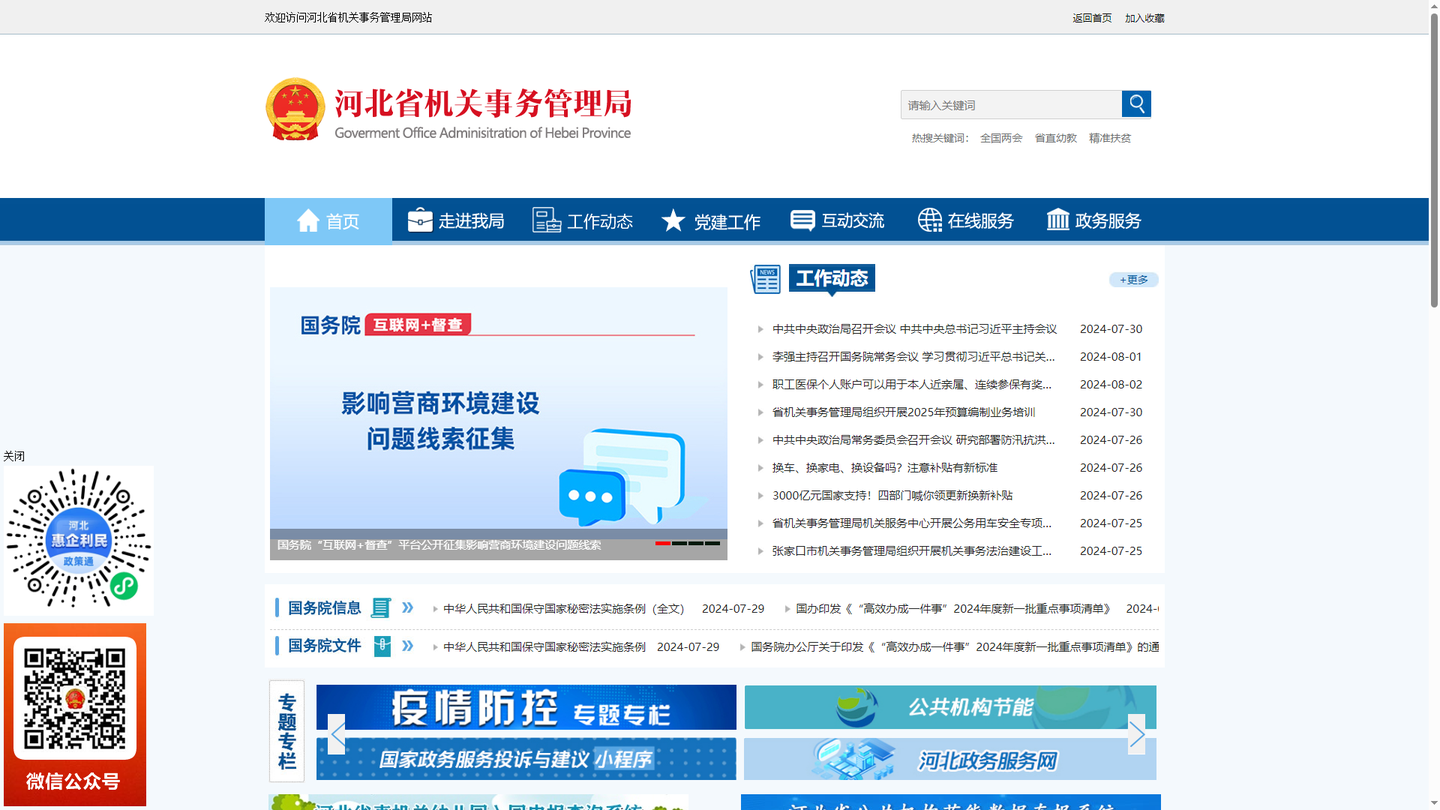Click the slideshow caption 国务院“互联网+督查”平台
The width and height of the screenshot is (1440, 810).
(439, 545)
